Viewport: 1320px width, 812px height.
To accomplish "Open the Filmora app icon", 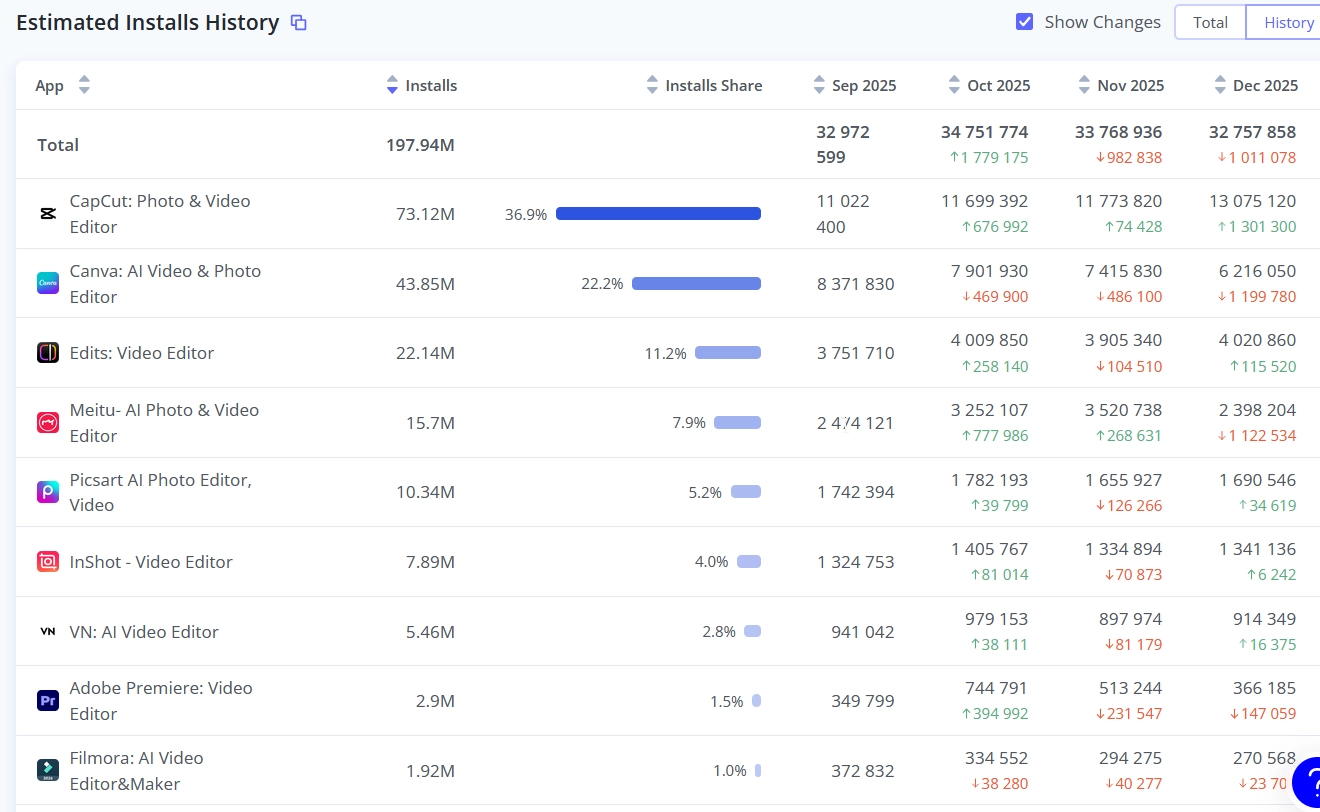I will click(x=48, y=770).
